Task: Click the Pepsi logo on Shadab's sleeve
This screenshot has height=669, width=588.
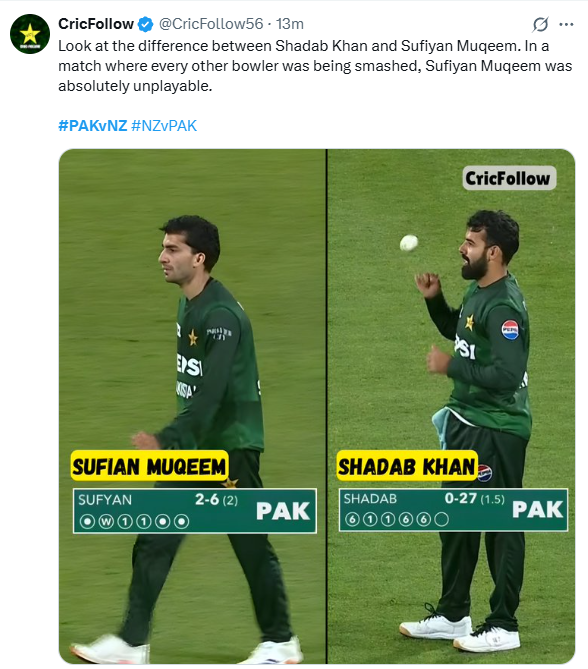Action: [510, 329]
